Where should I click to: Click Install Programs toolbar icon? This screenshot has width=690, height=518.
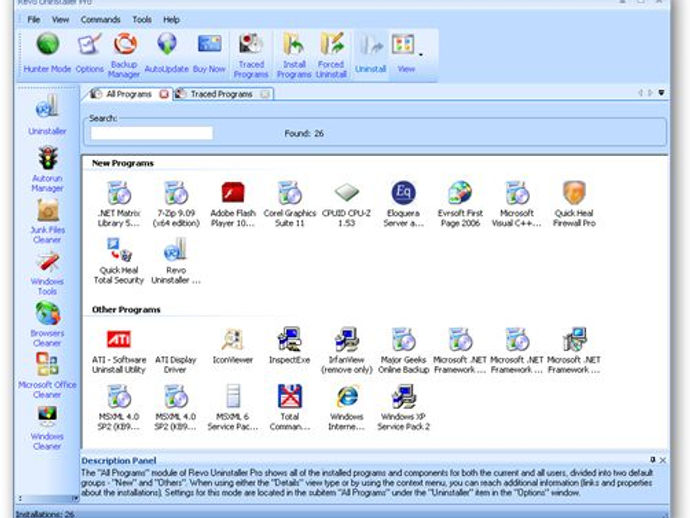[x=294, y=55]
